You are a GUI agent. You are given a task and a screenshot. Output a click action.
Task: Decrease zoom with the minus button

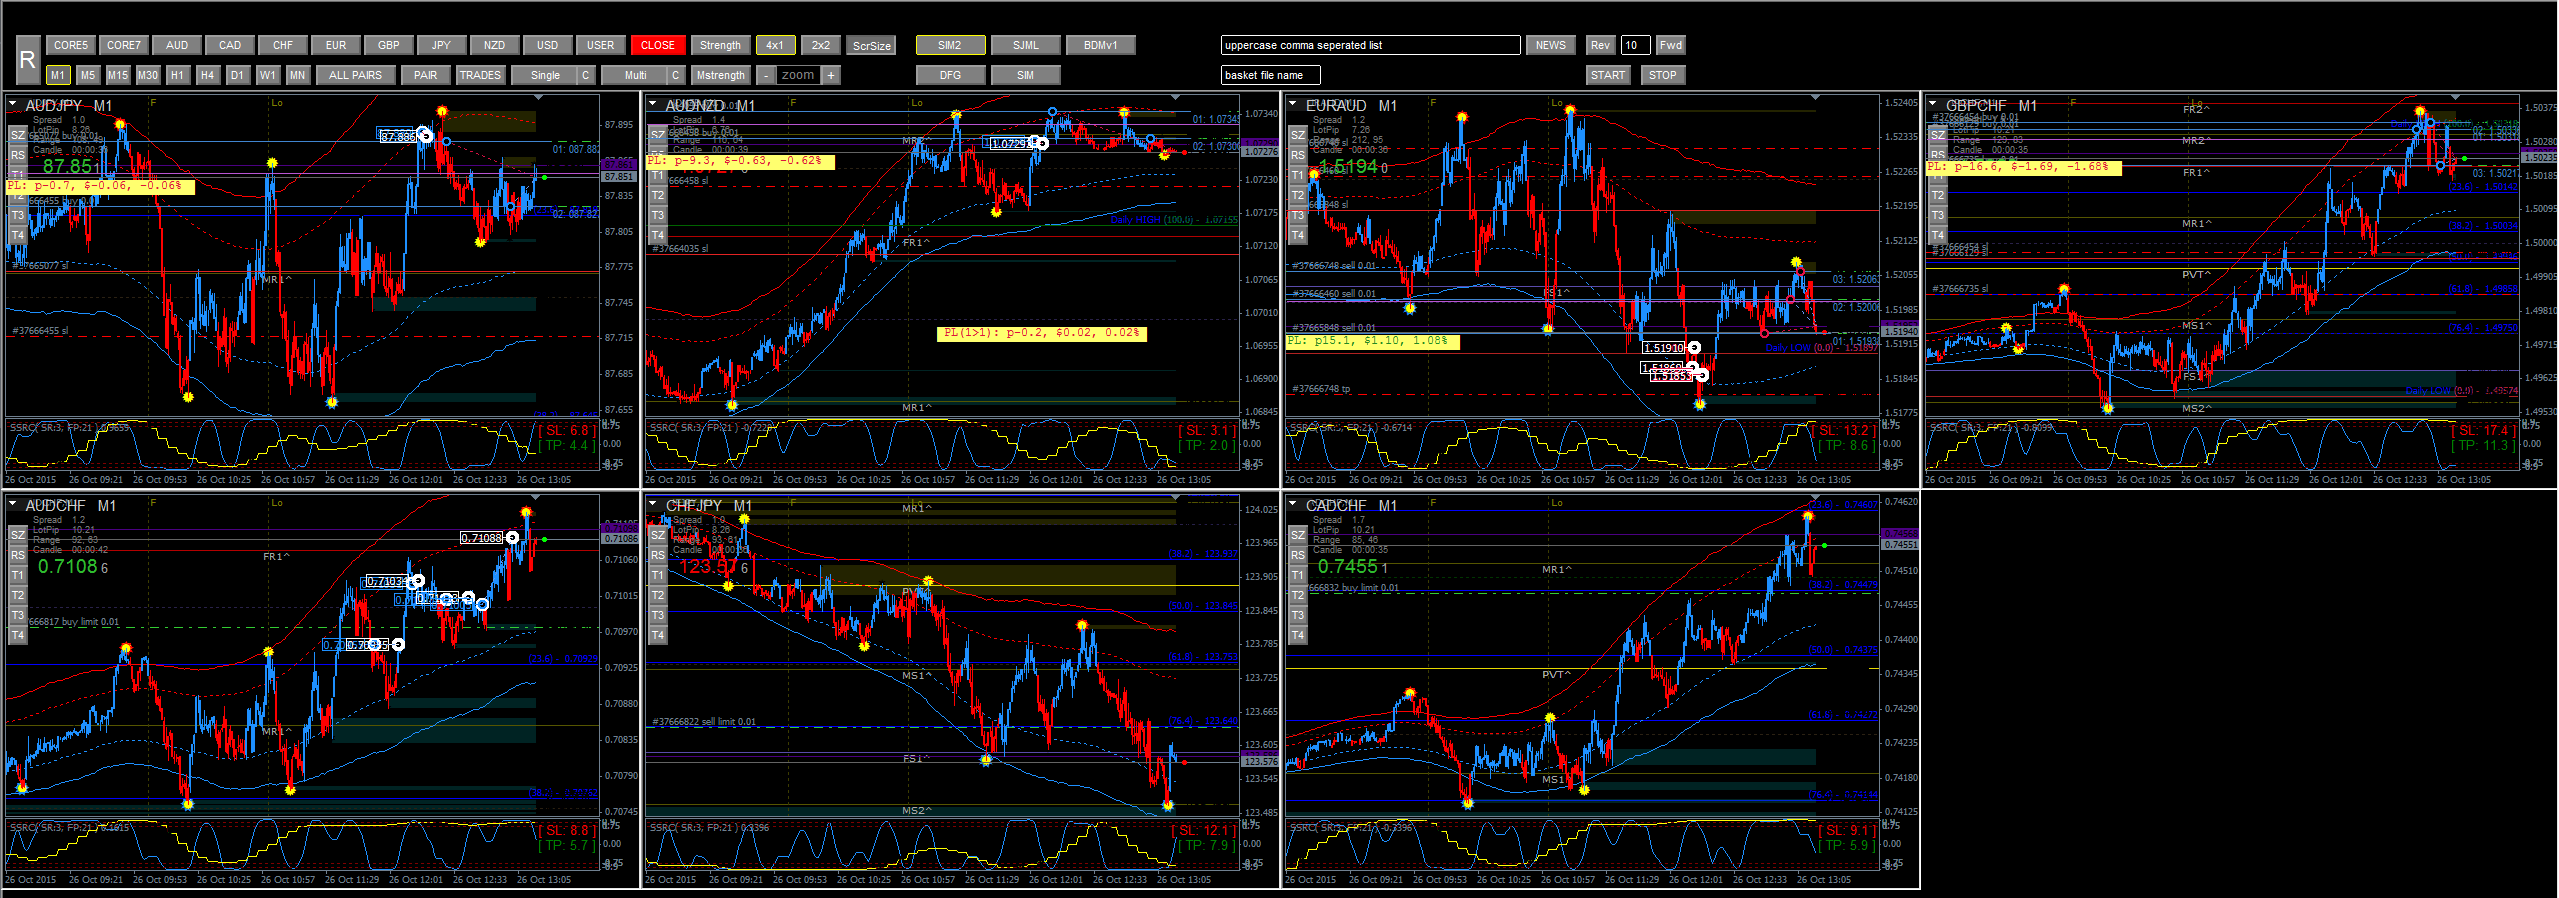point(765,75)
